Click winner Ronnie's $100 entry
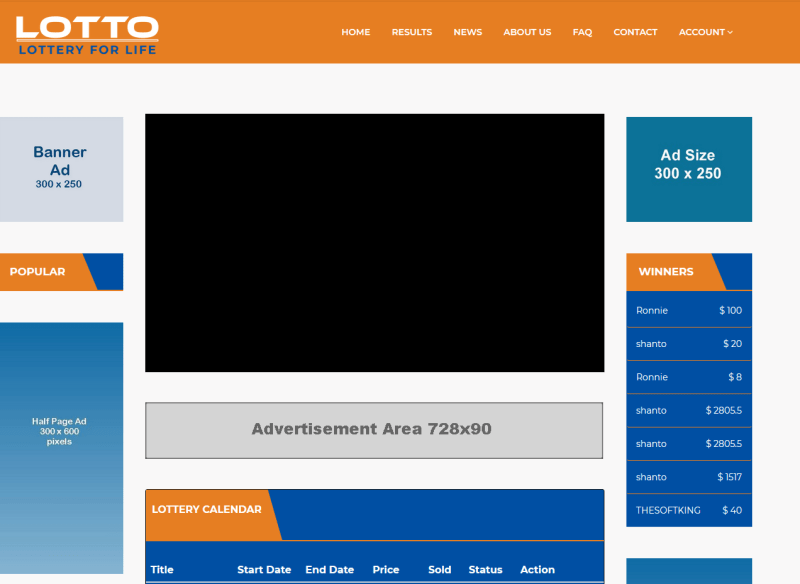Image resolution: width=800 pixels, height=584 pixels. [x=688, y=310]
